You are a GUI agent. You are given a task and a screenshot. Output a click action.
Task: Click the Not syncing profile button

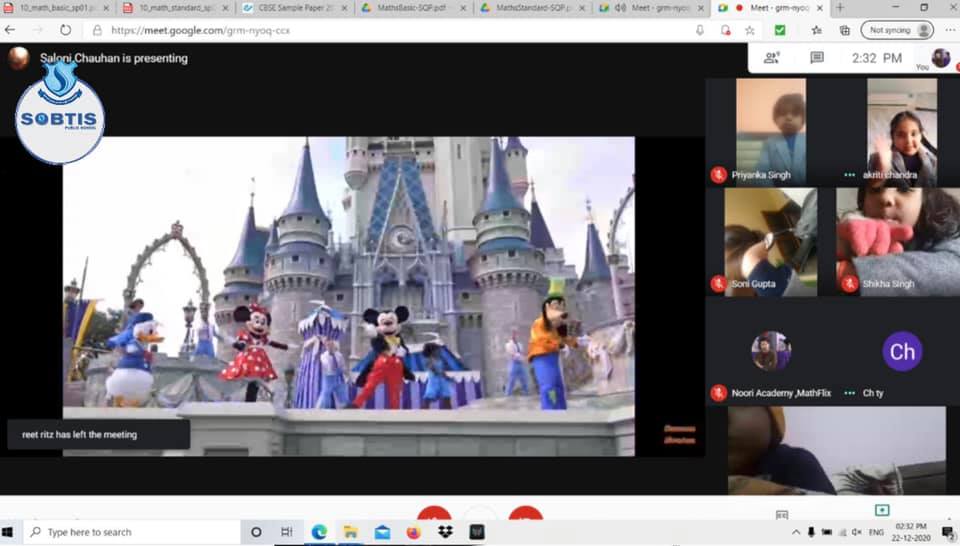click(x=897, y=30)
